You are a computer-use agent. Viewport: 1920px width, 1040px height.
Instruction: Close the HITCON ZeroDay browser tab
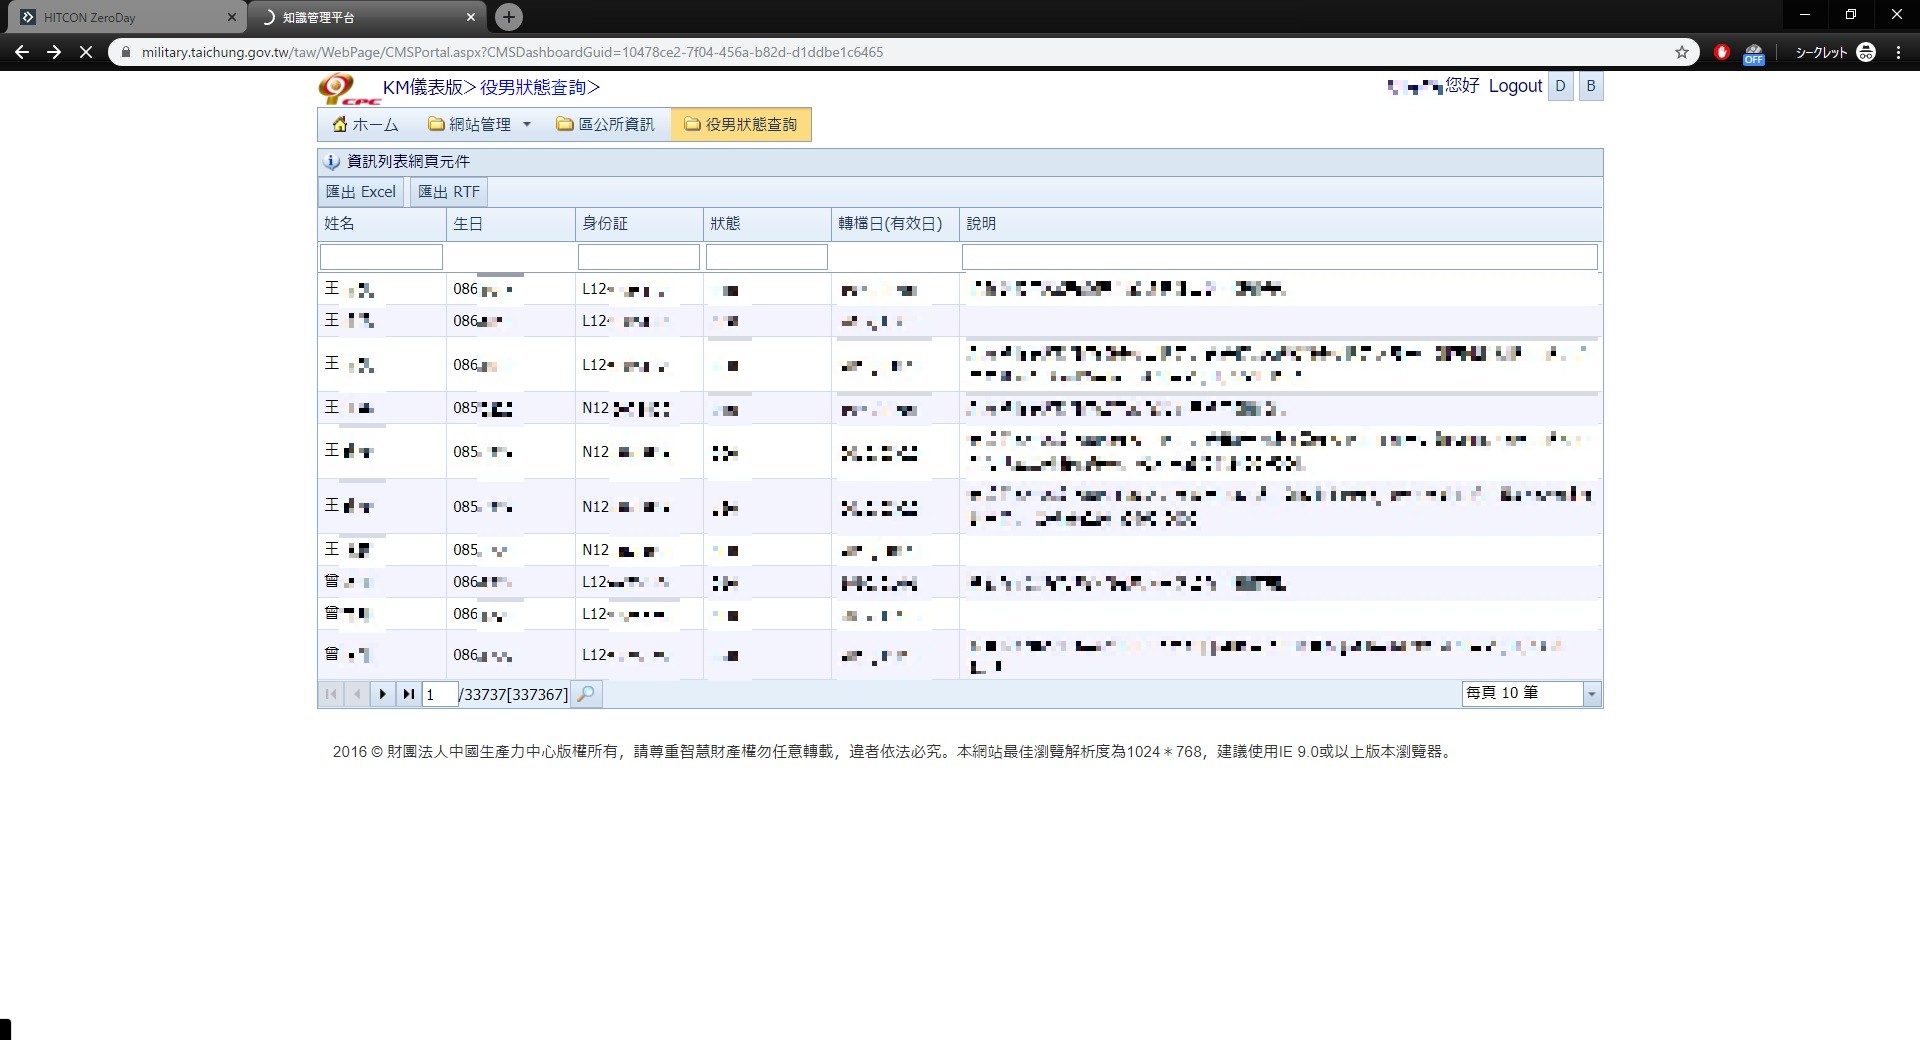232,17
